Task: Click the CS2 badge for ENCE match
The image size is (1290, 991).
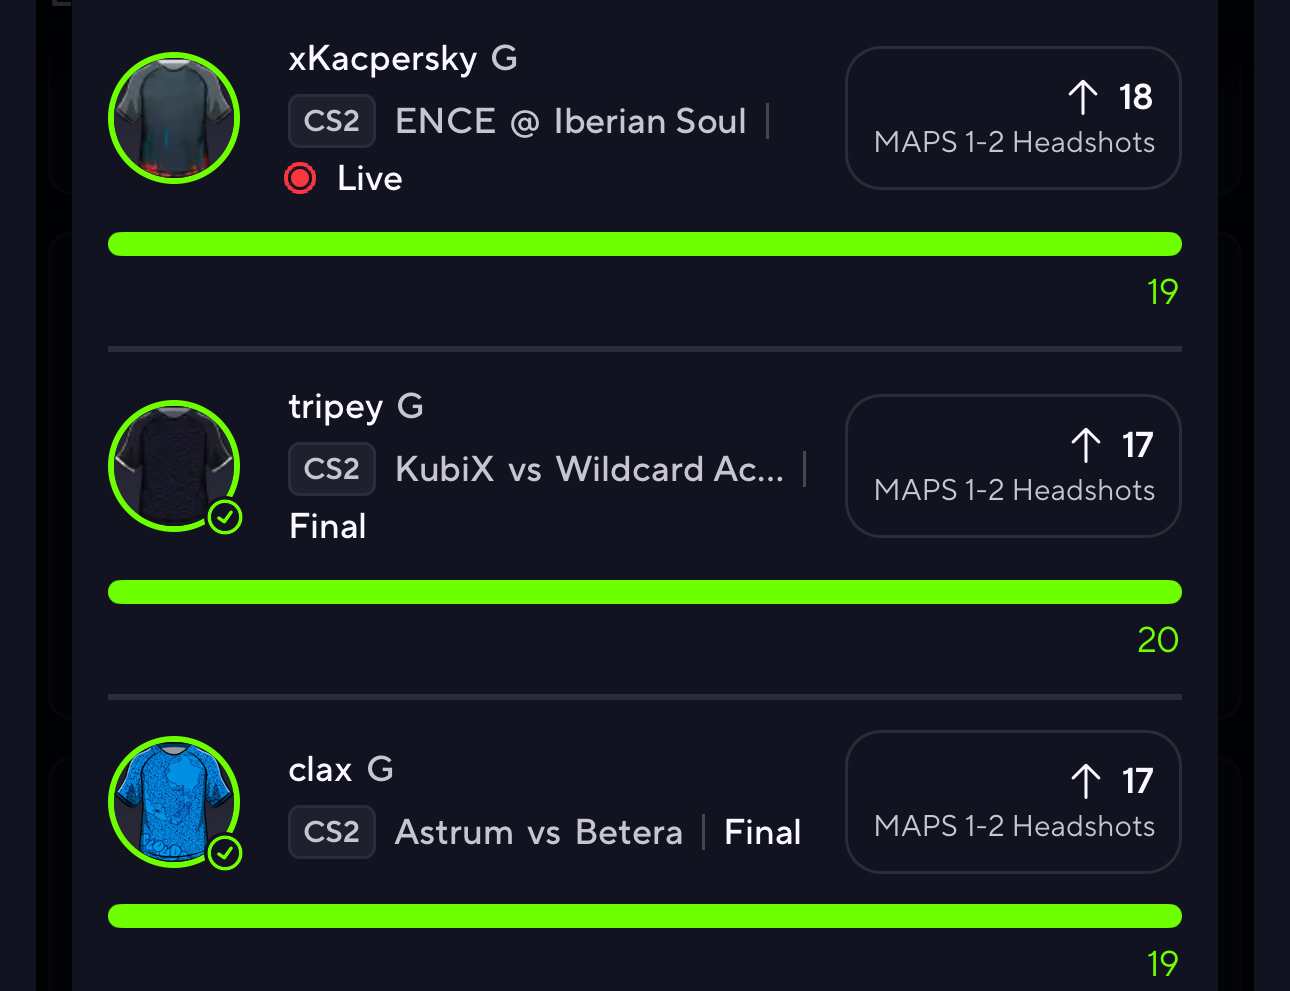Action: (331, 121)
